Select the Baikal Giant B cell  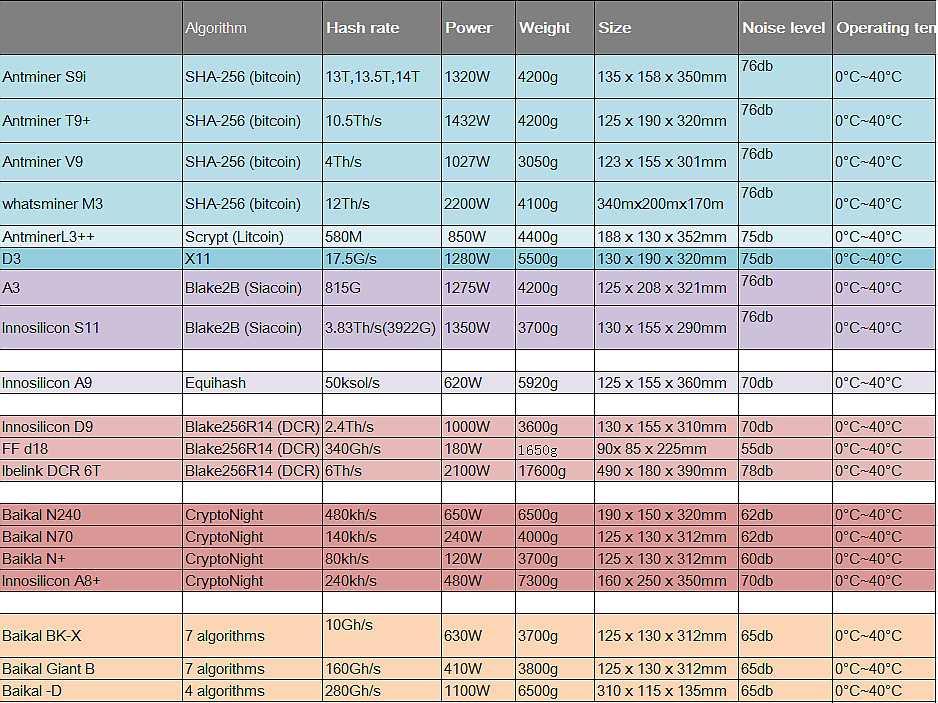[91, 669]
